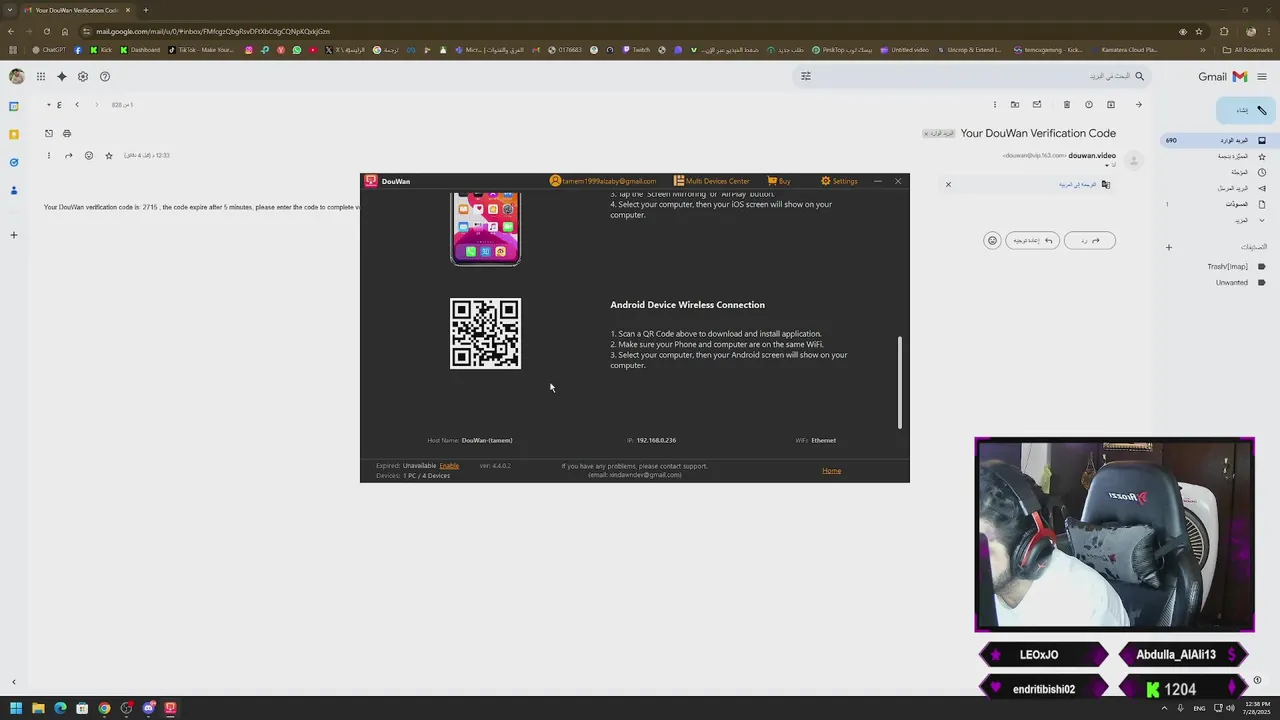Viewport: 1280px width, 720px height.
Task: Reply using arrow icon in message header
Action: tap(68, 155)
